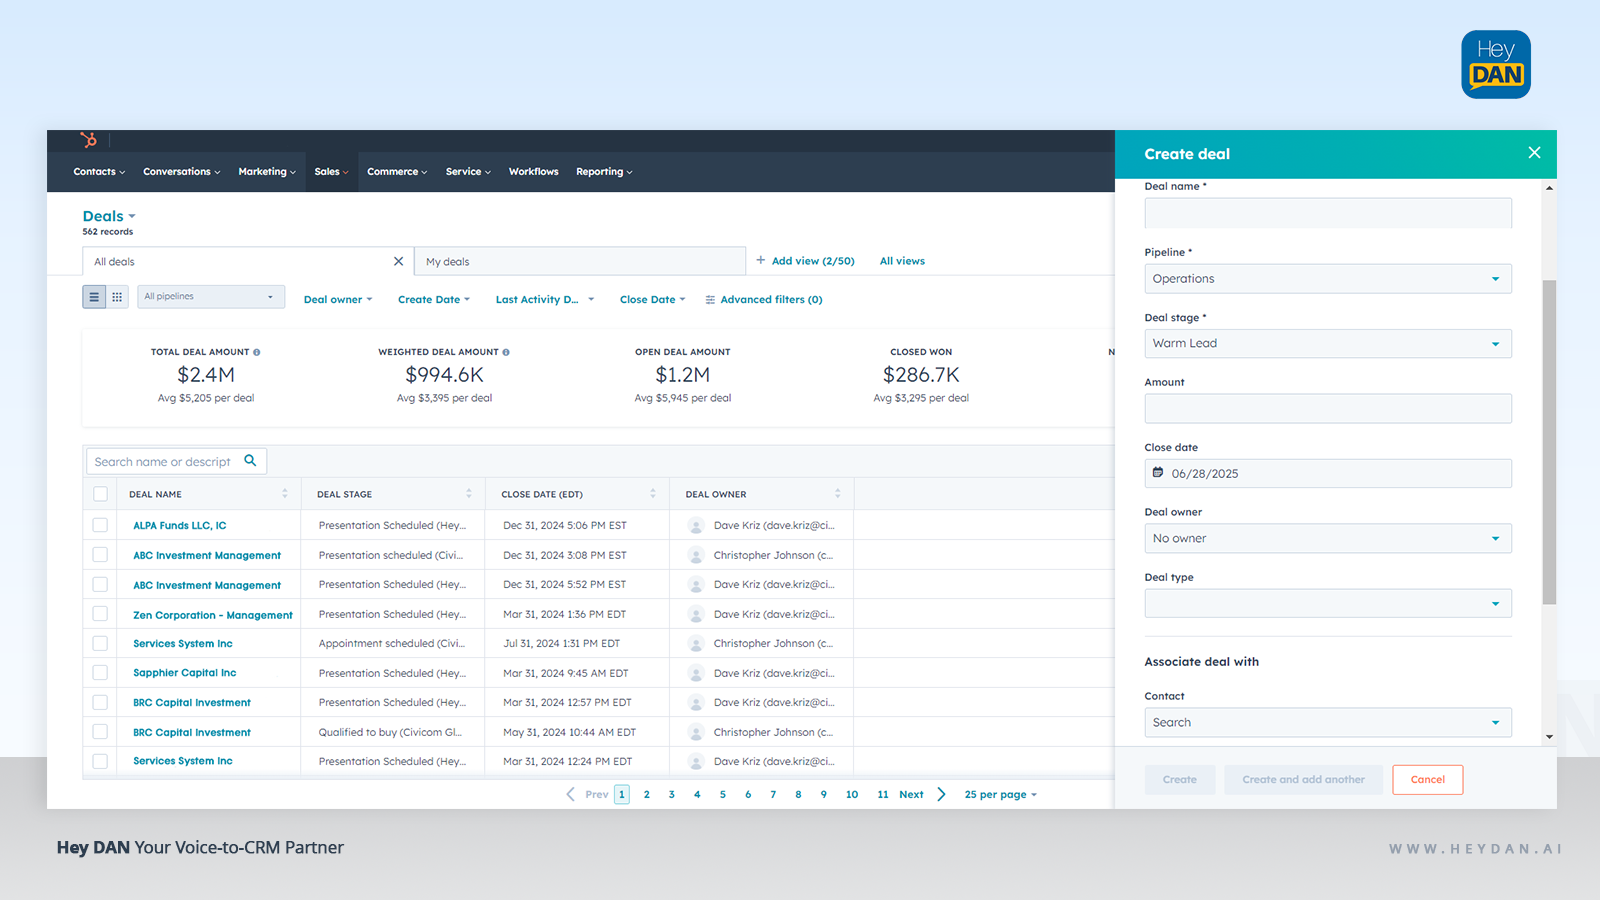Click Dave Kriz's avatar icon
This screenshot has height=900, width=1600.
point(695,525)
